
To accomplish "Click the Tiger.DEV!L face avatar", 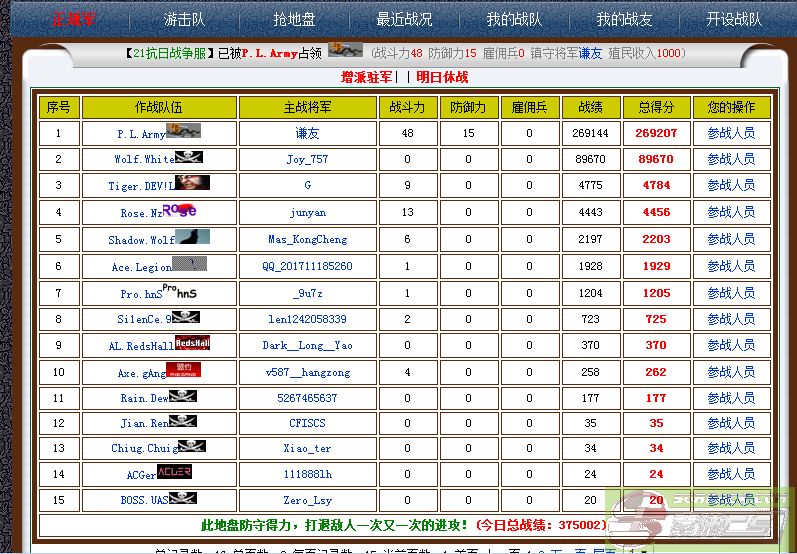I will 192,183.
